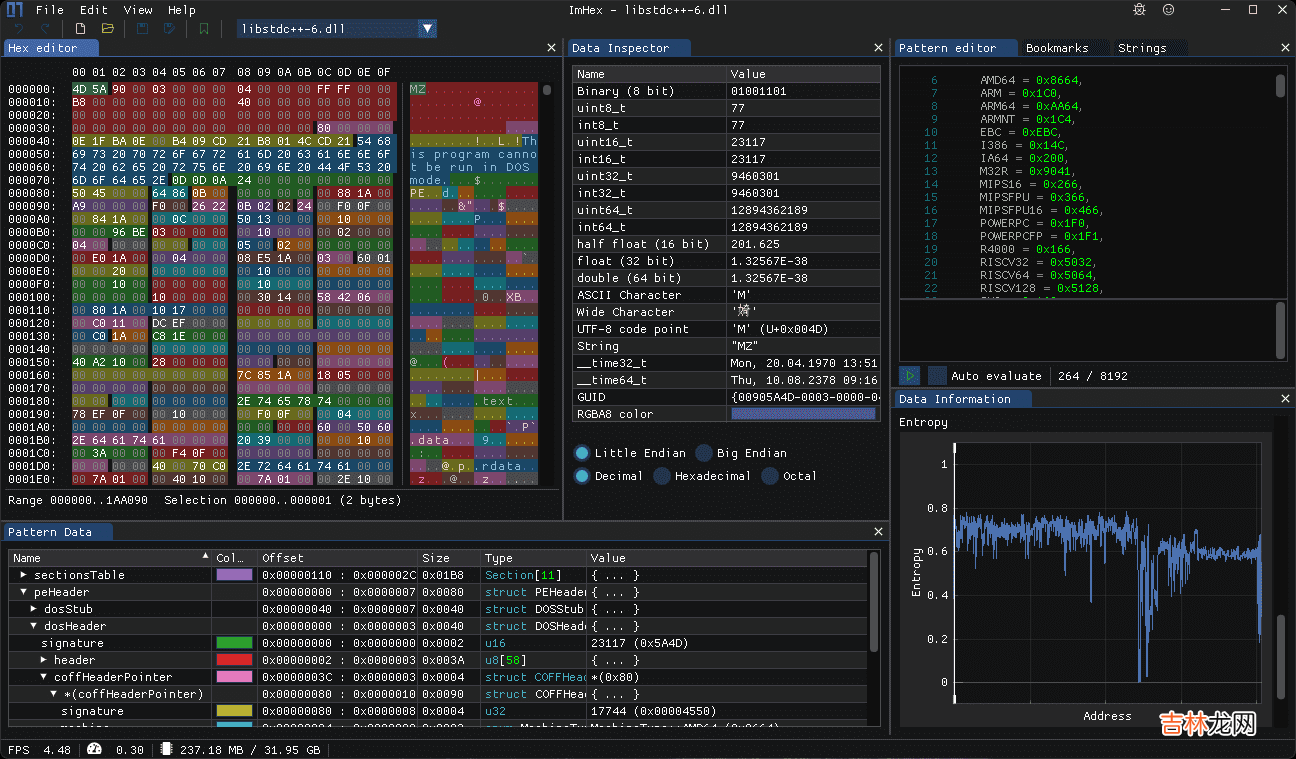Collapse the dosHeader tree node
This screenshot has height=759, width=1296.
[34, 626]
